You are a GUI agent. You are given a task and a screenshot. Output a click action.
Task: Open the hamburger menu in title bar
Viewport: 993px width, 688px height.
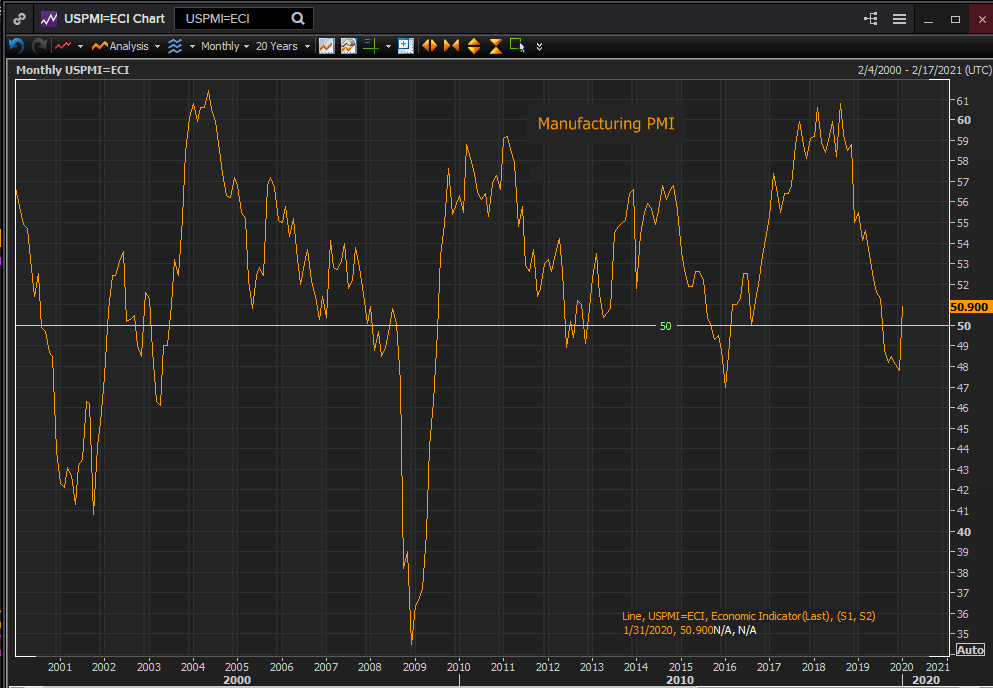pos(899,19)
